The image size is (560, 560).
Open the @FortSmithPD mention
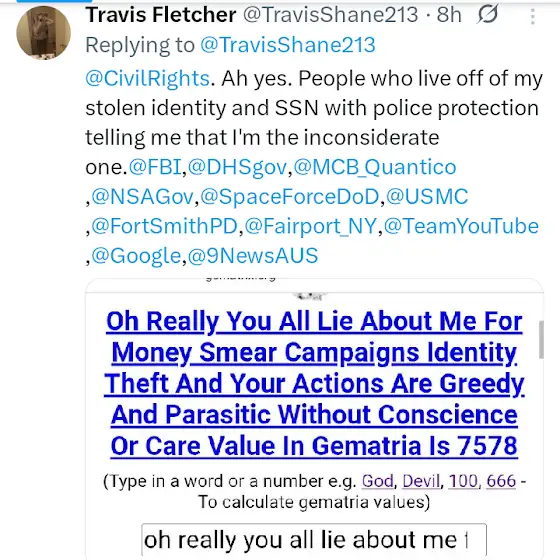pyautogui.click(x=164, y=226)
